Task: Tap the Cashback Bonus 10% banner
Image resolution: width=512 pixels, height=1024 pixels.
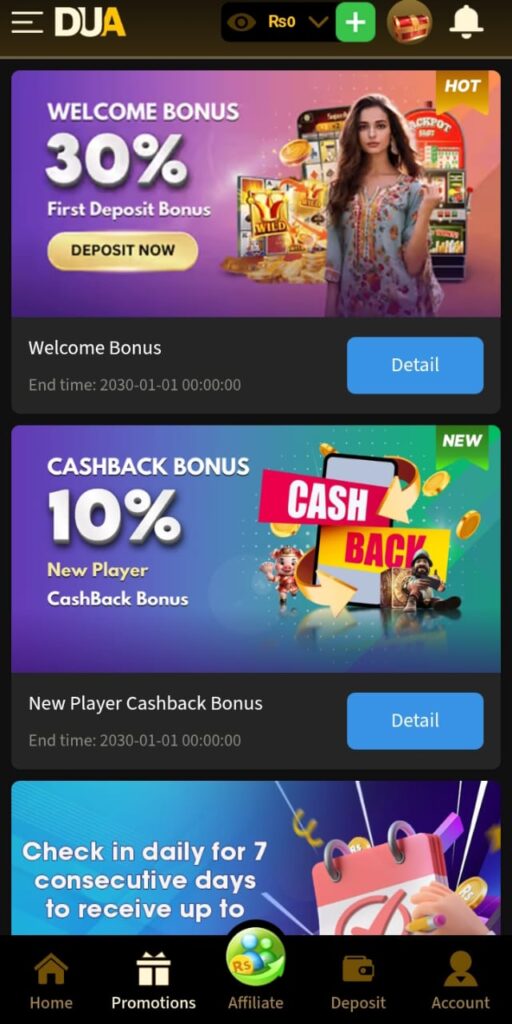Action: (256, 549)
